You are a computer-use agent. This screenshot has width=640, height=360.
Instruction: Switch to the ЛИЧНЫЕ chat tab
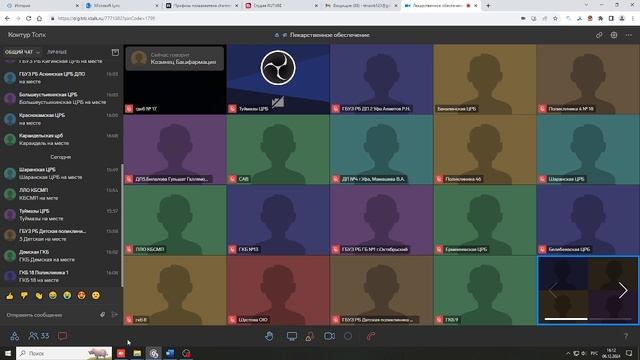(57, 52)
